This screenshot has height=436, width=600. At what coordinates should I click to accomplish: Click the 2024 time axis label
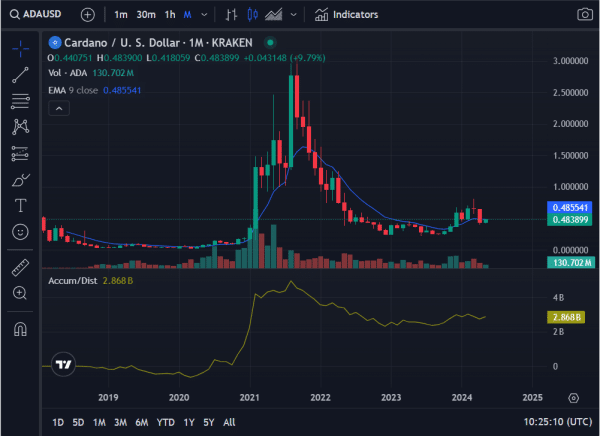tap(462, 398)
